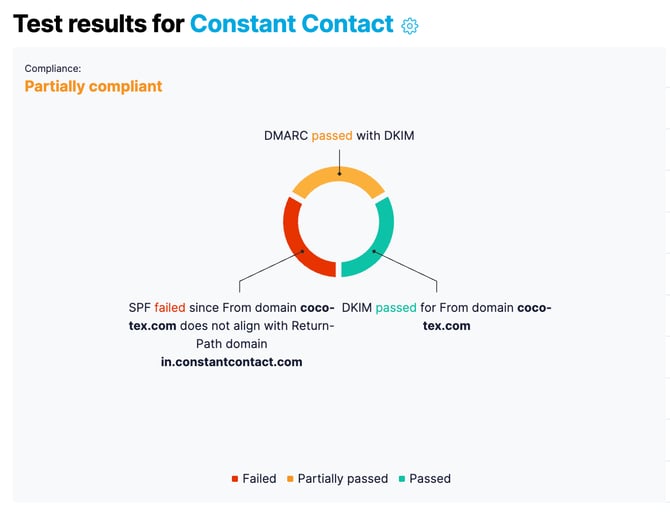Click the Compliance heading label
This screenshot has height=514, width=670.
click(x=53, y=68)
